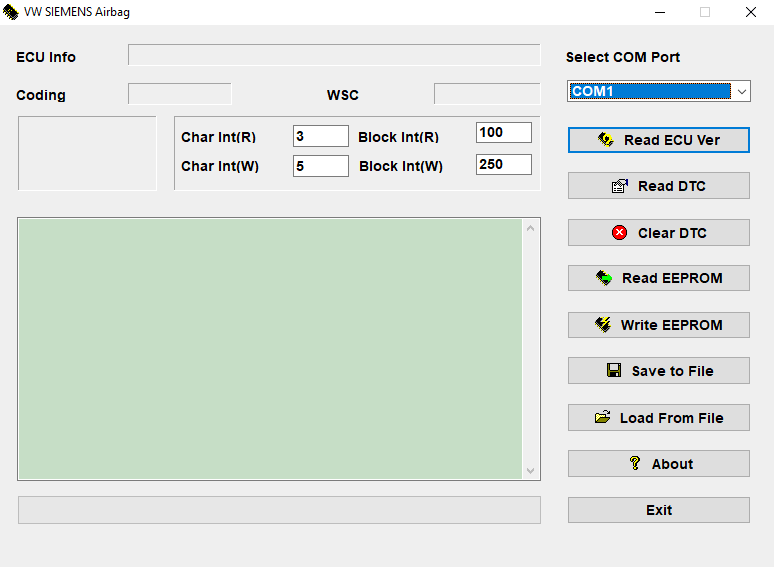This screenshot has width=774, height=567.
Task: Click the Exit button
Action: 658,510
